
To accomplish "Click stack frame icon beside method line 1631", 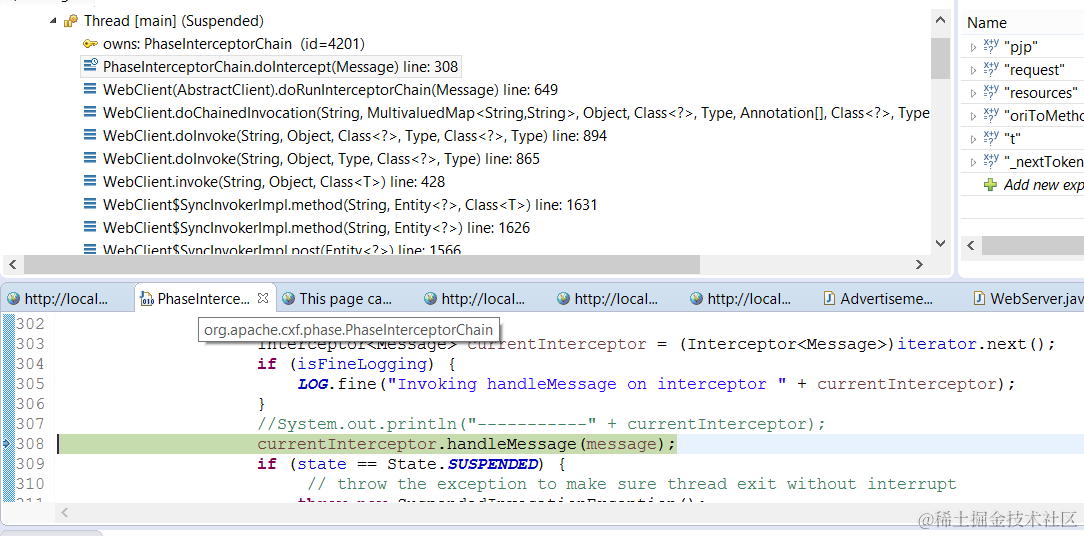I will click(x=90, y=204).
